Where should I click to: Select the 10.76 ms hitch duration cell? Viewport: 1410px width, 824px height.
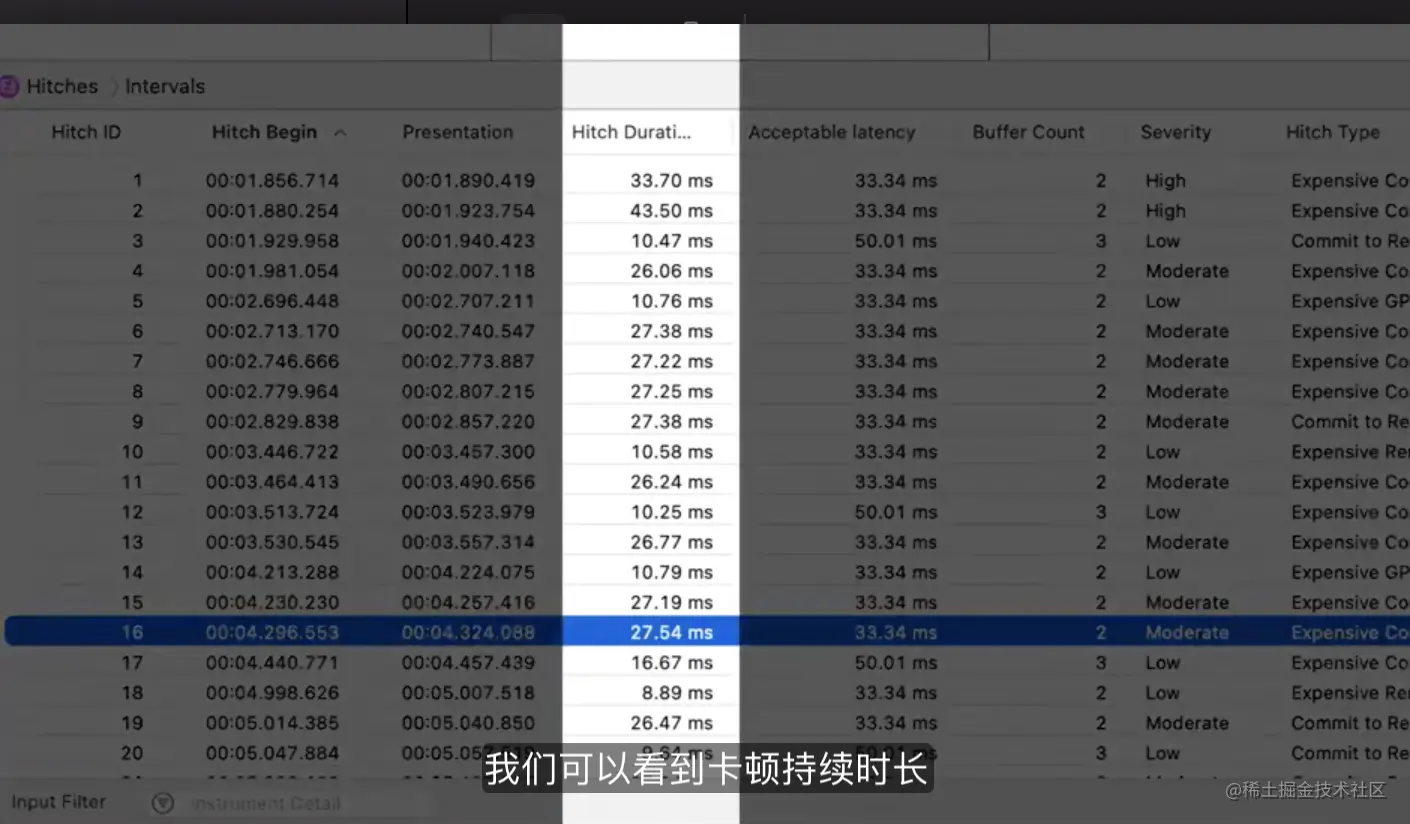(671, 301)
